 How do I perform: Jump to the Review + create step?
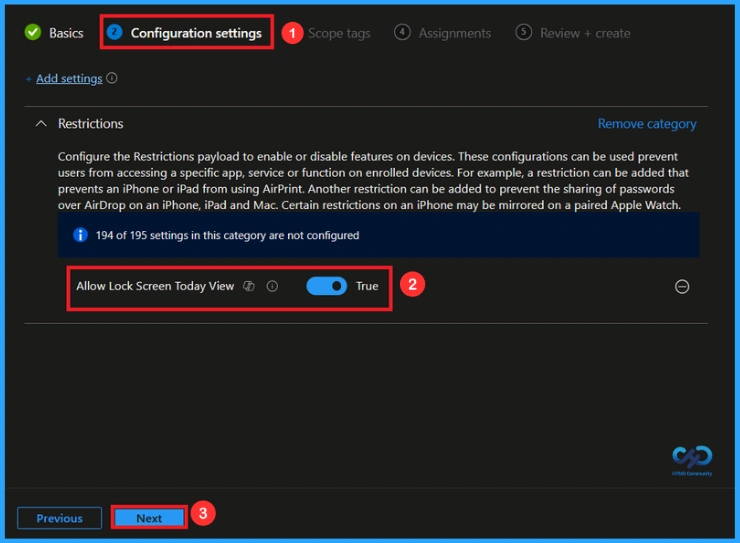[573, 33]
